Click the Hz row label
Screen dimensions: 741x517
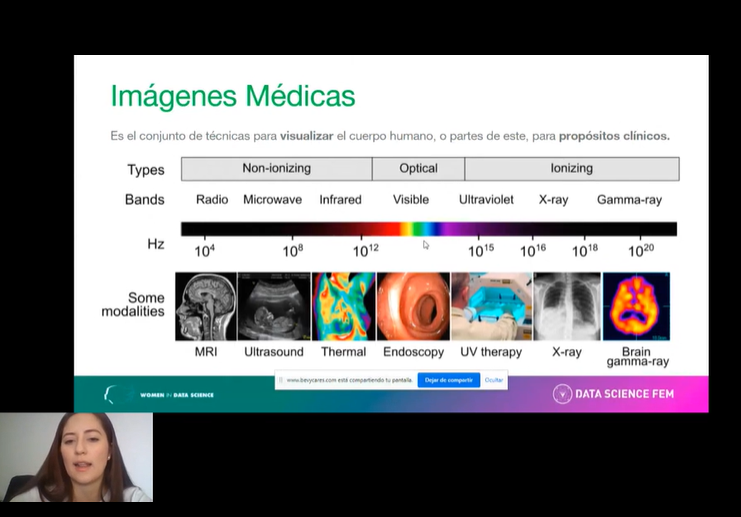coord(155,244)
